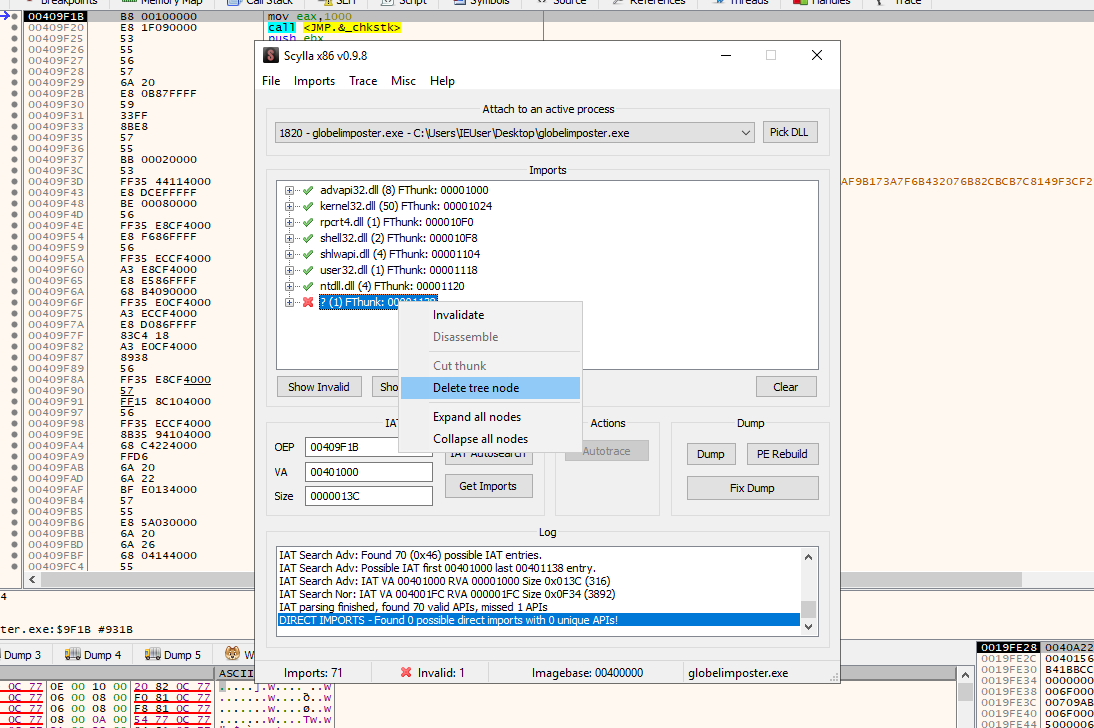Image resolution: width=1094 pixels, height=728 pixels.
Task: Click the Size input field
Action: (368, 496)
